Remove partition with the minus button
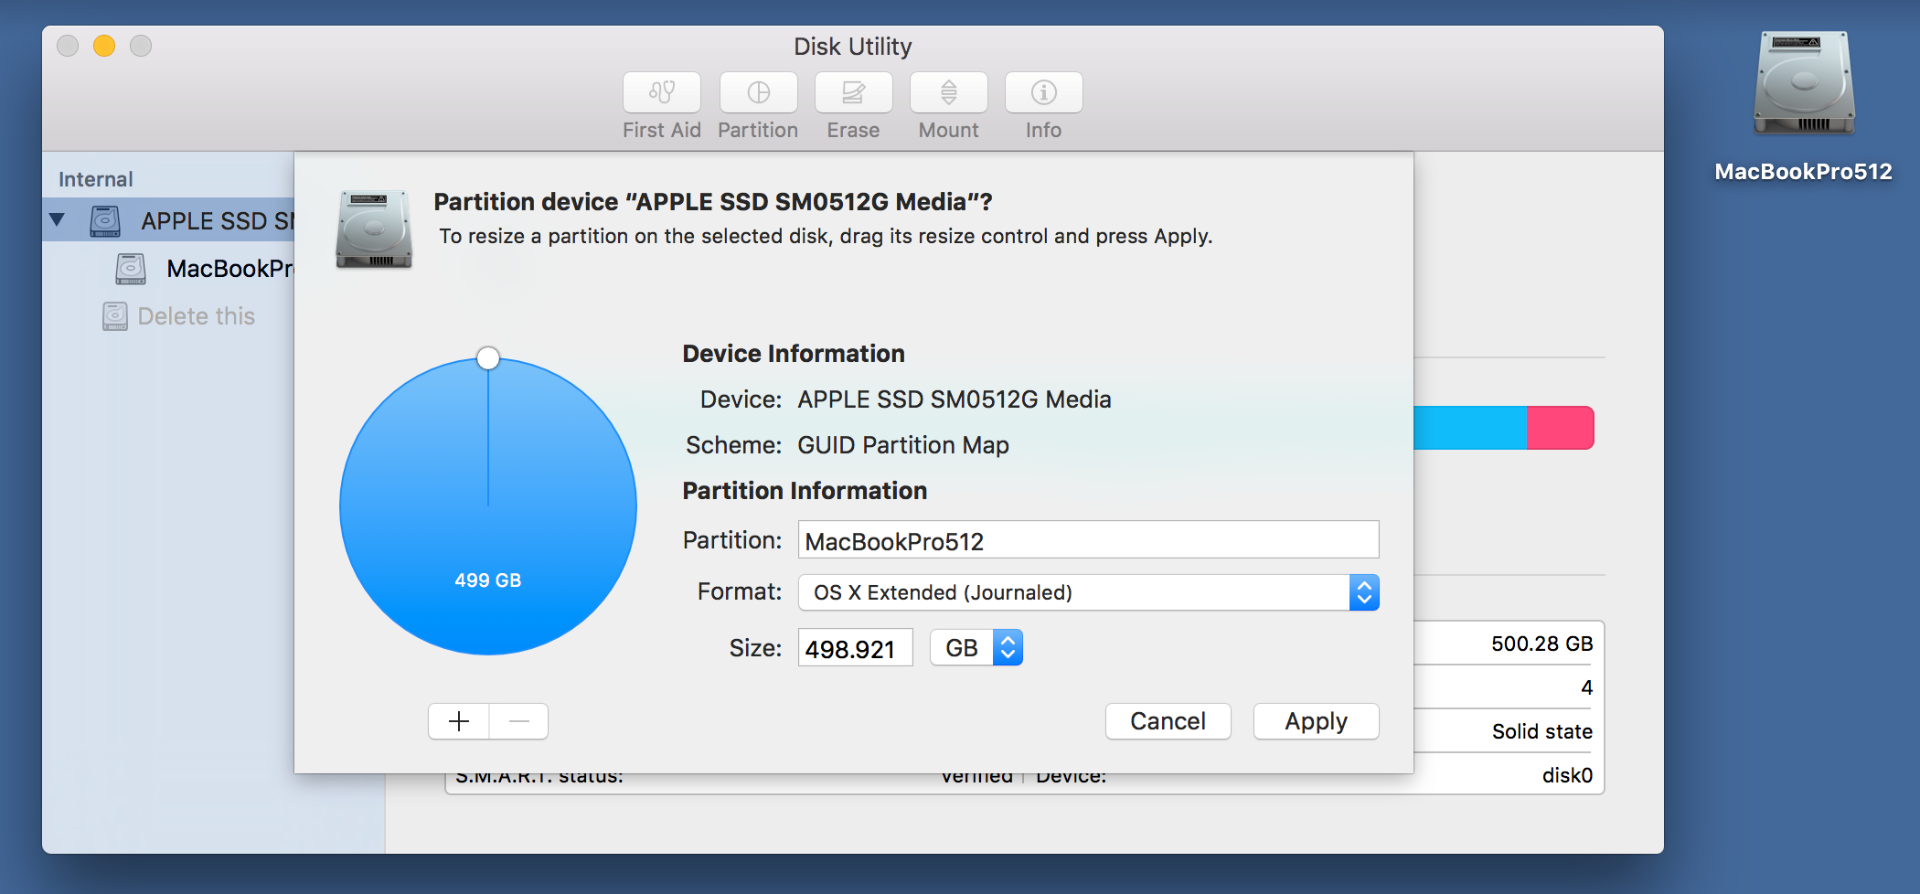The image size is (1920, 894). [x=519, y=721]
